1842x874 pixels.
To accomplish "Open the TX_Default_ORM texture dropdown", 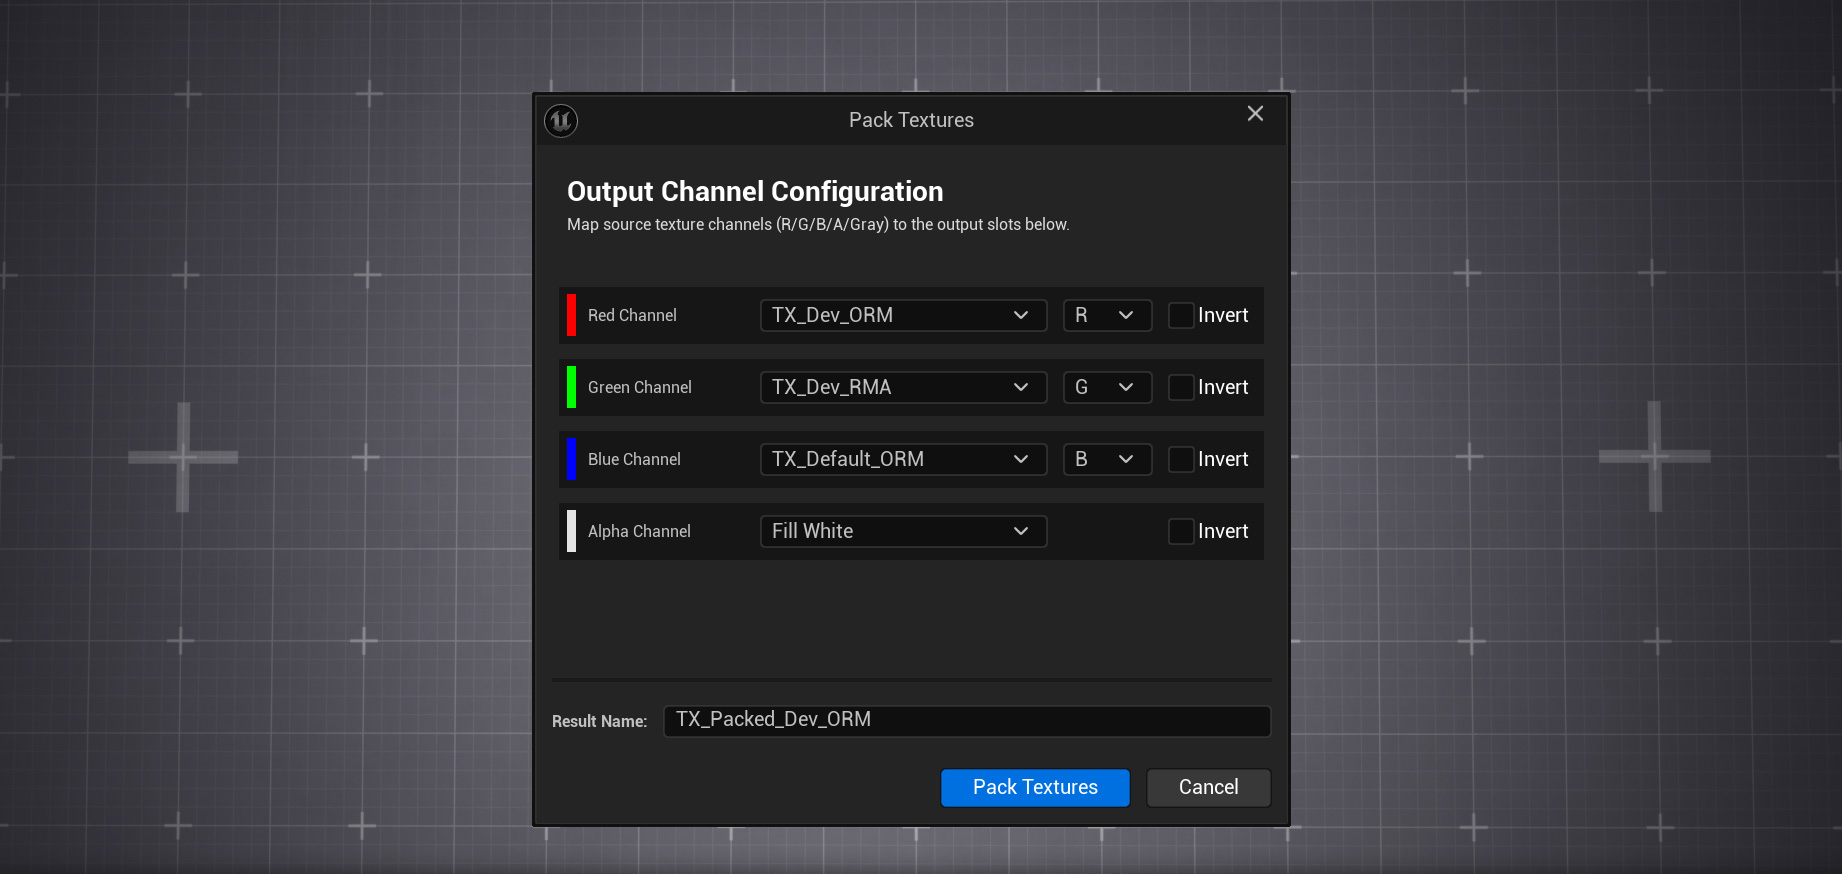I will tap(903, 460).
